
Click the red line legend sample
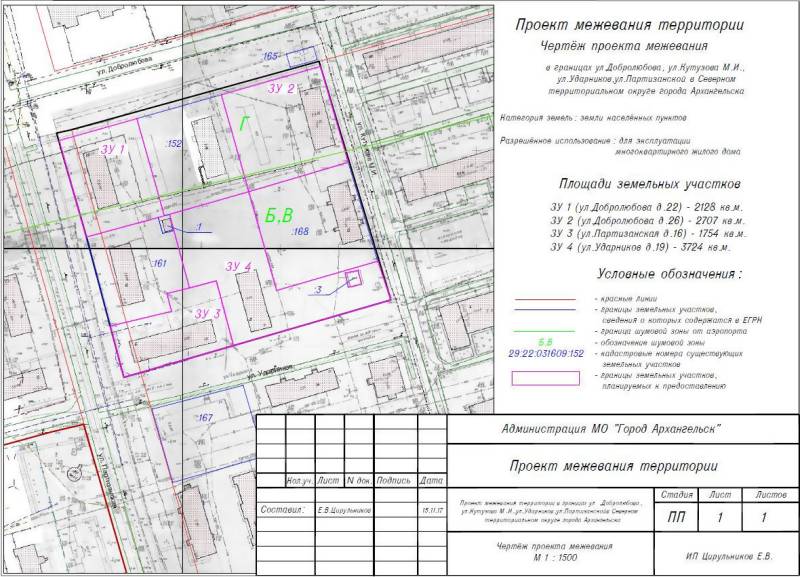[545, 299]
